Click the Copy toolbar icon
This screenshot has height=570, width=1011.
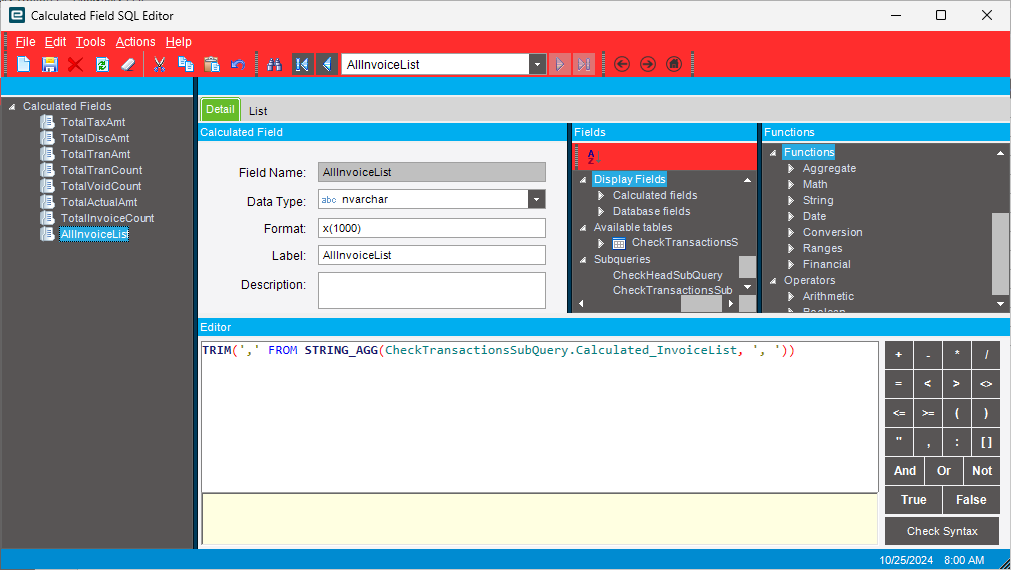coord(186,64)
